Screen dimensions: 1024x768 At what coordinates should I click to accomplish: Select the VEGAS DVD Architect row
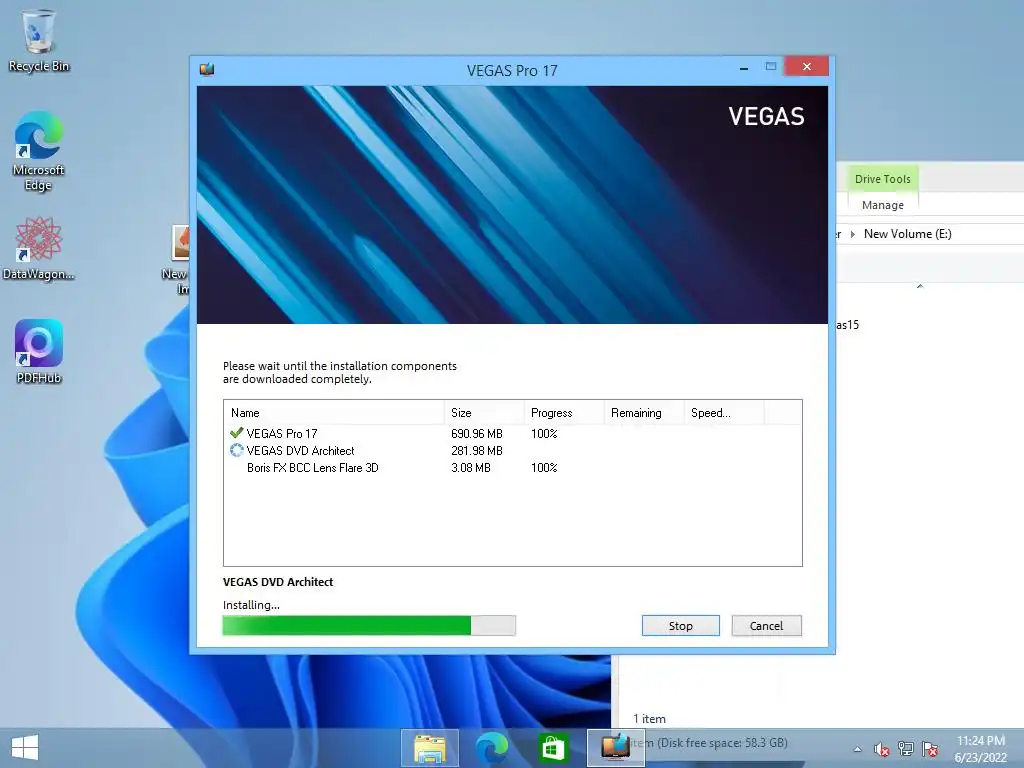513,451
